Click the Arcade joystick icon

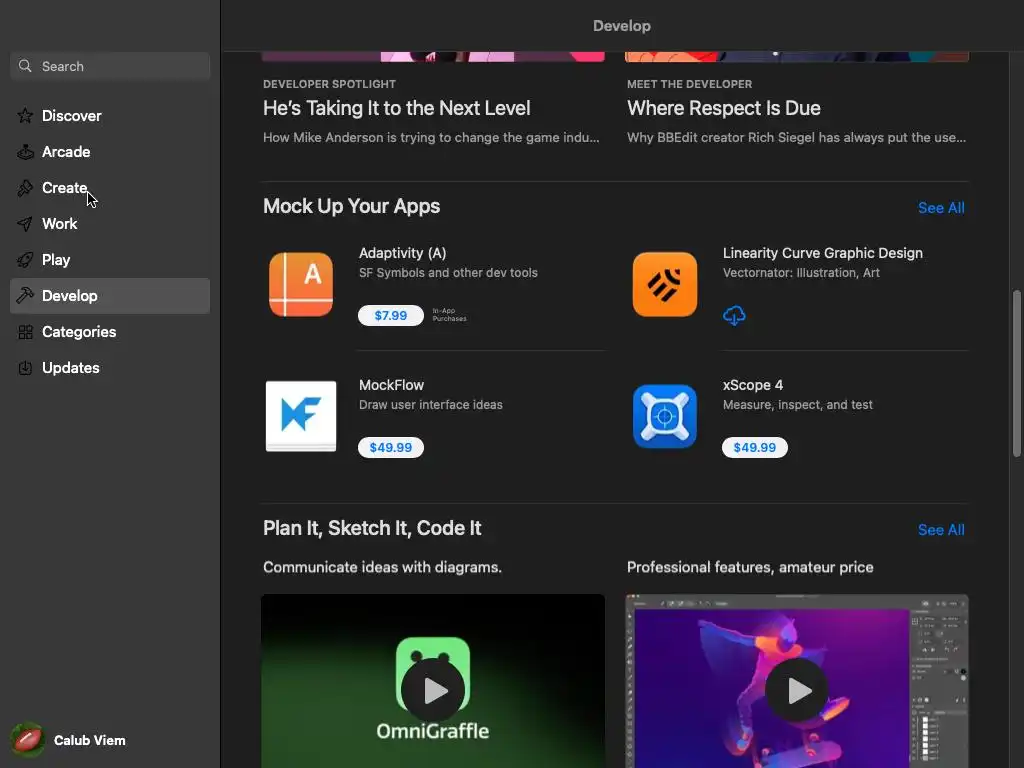coord(25,152)
